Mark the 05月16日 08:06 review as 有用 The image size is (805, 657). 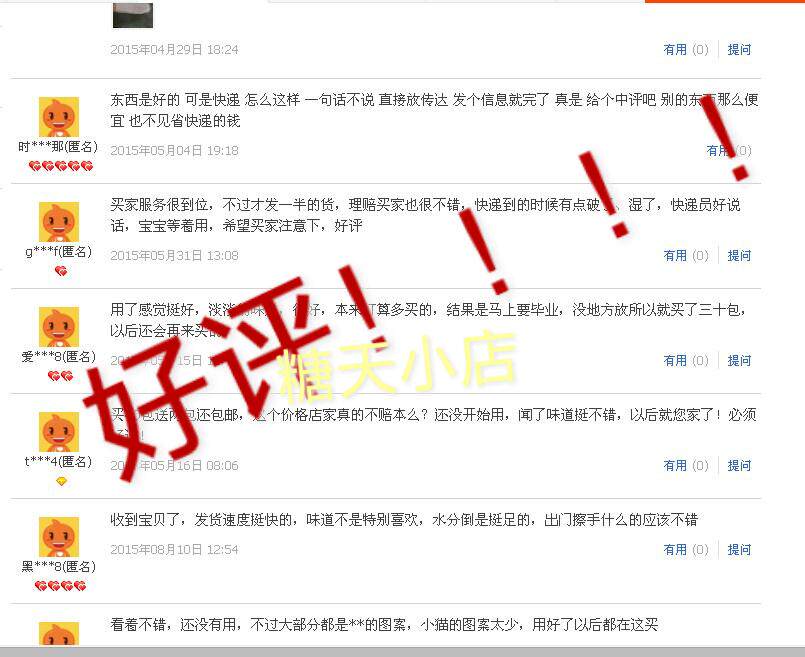click(x=685, y=465)
